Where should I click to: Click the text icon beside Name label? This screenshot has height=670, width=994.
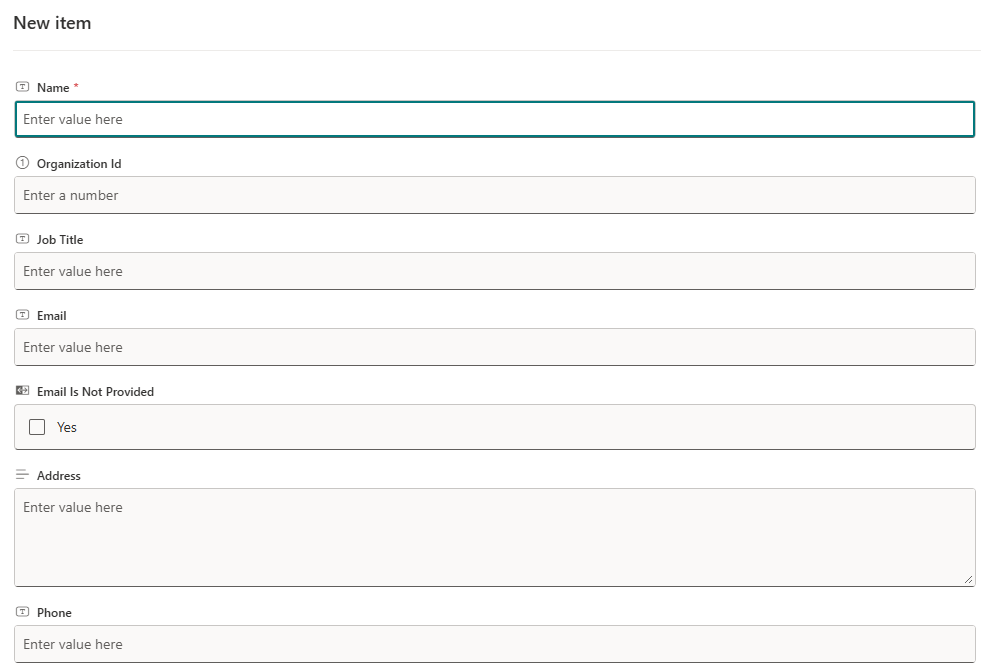23,87
